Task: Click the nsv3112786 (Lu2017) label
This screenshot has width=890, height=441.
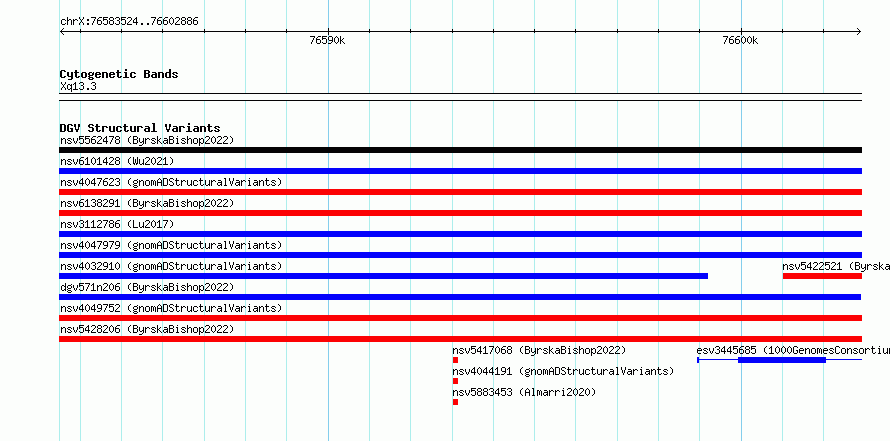Action: (x=117, y=224)
